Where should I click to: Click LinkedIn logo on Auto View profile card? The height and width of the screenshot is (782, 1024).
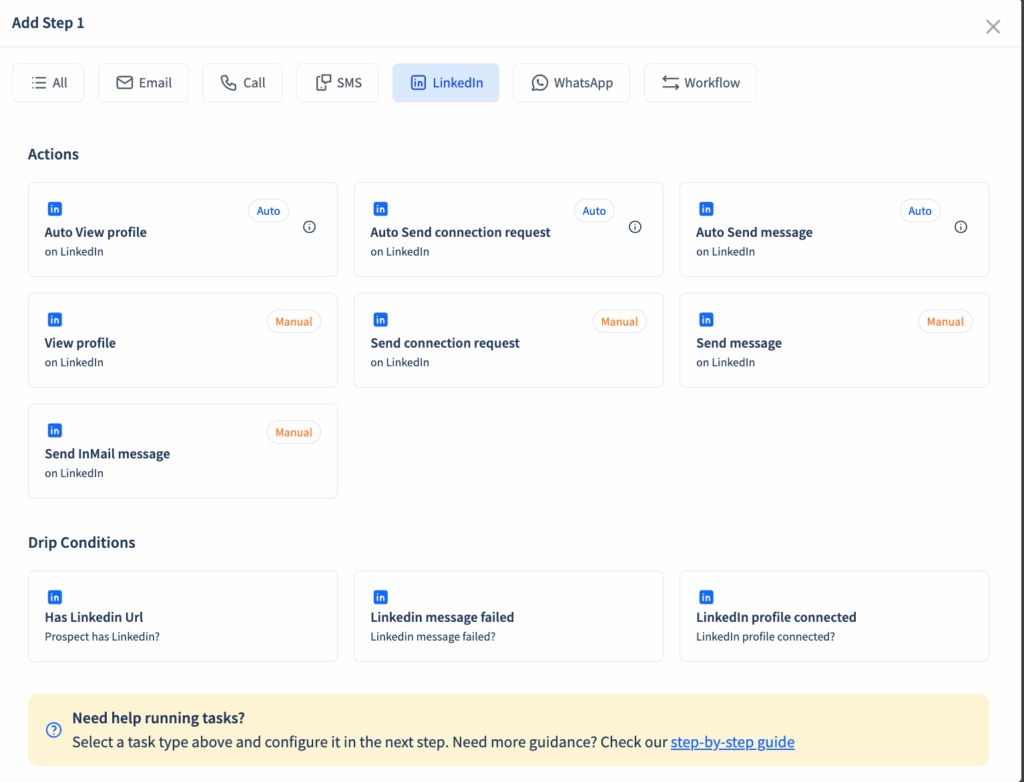(x=55, y=209)
